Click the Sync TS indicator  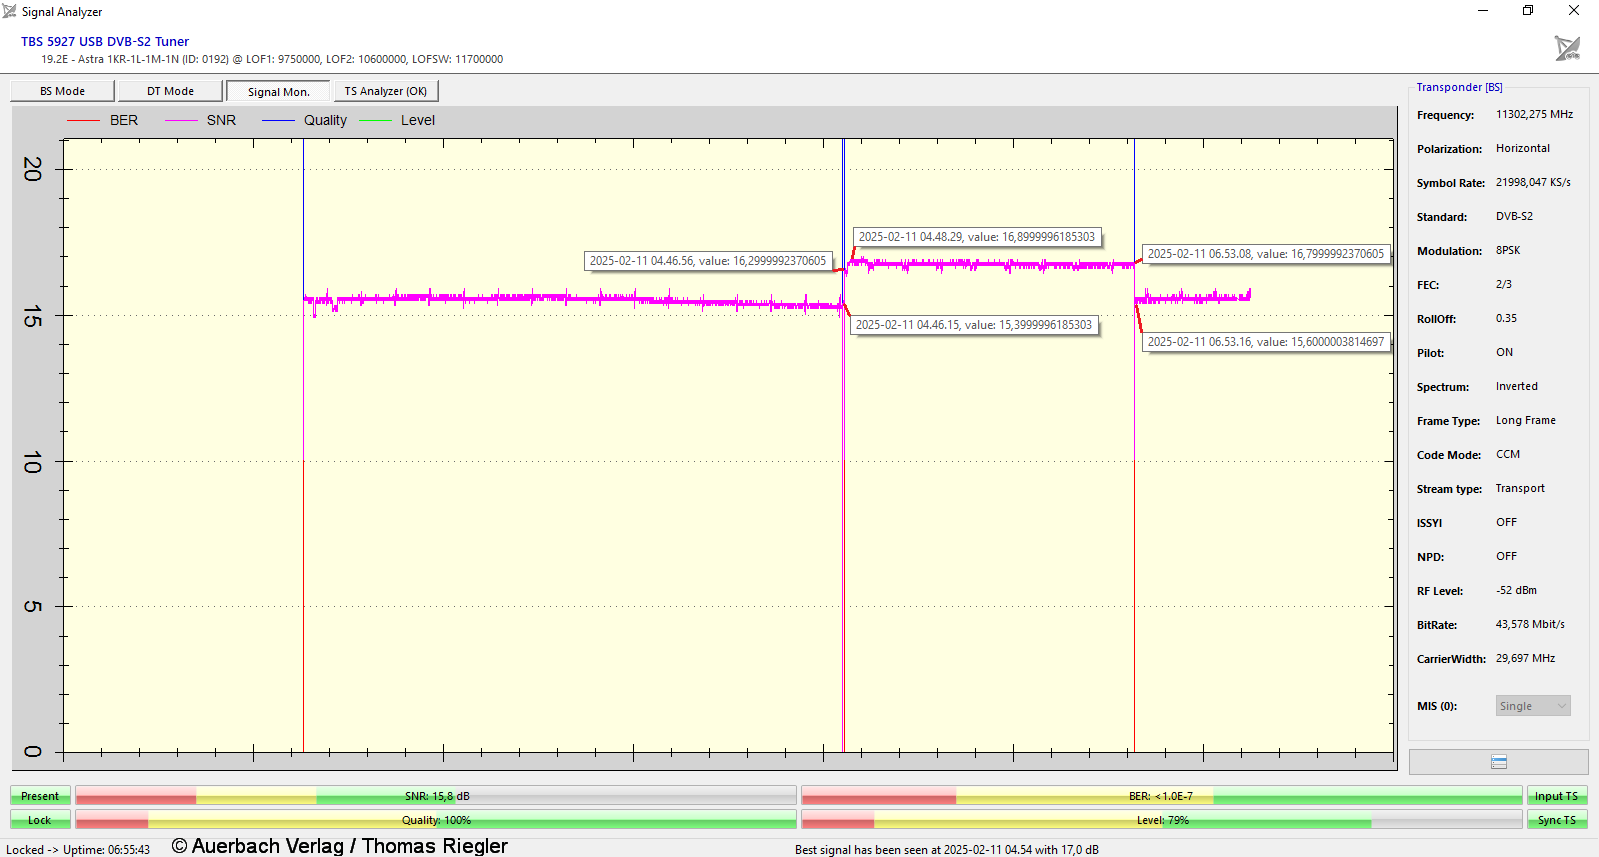pos(1556,820)
